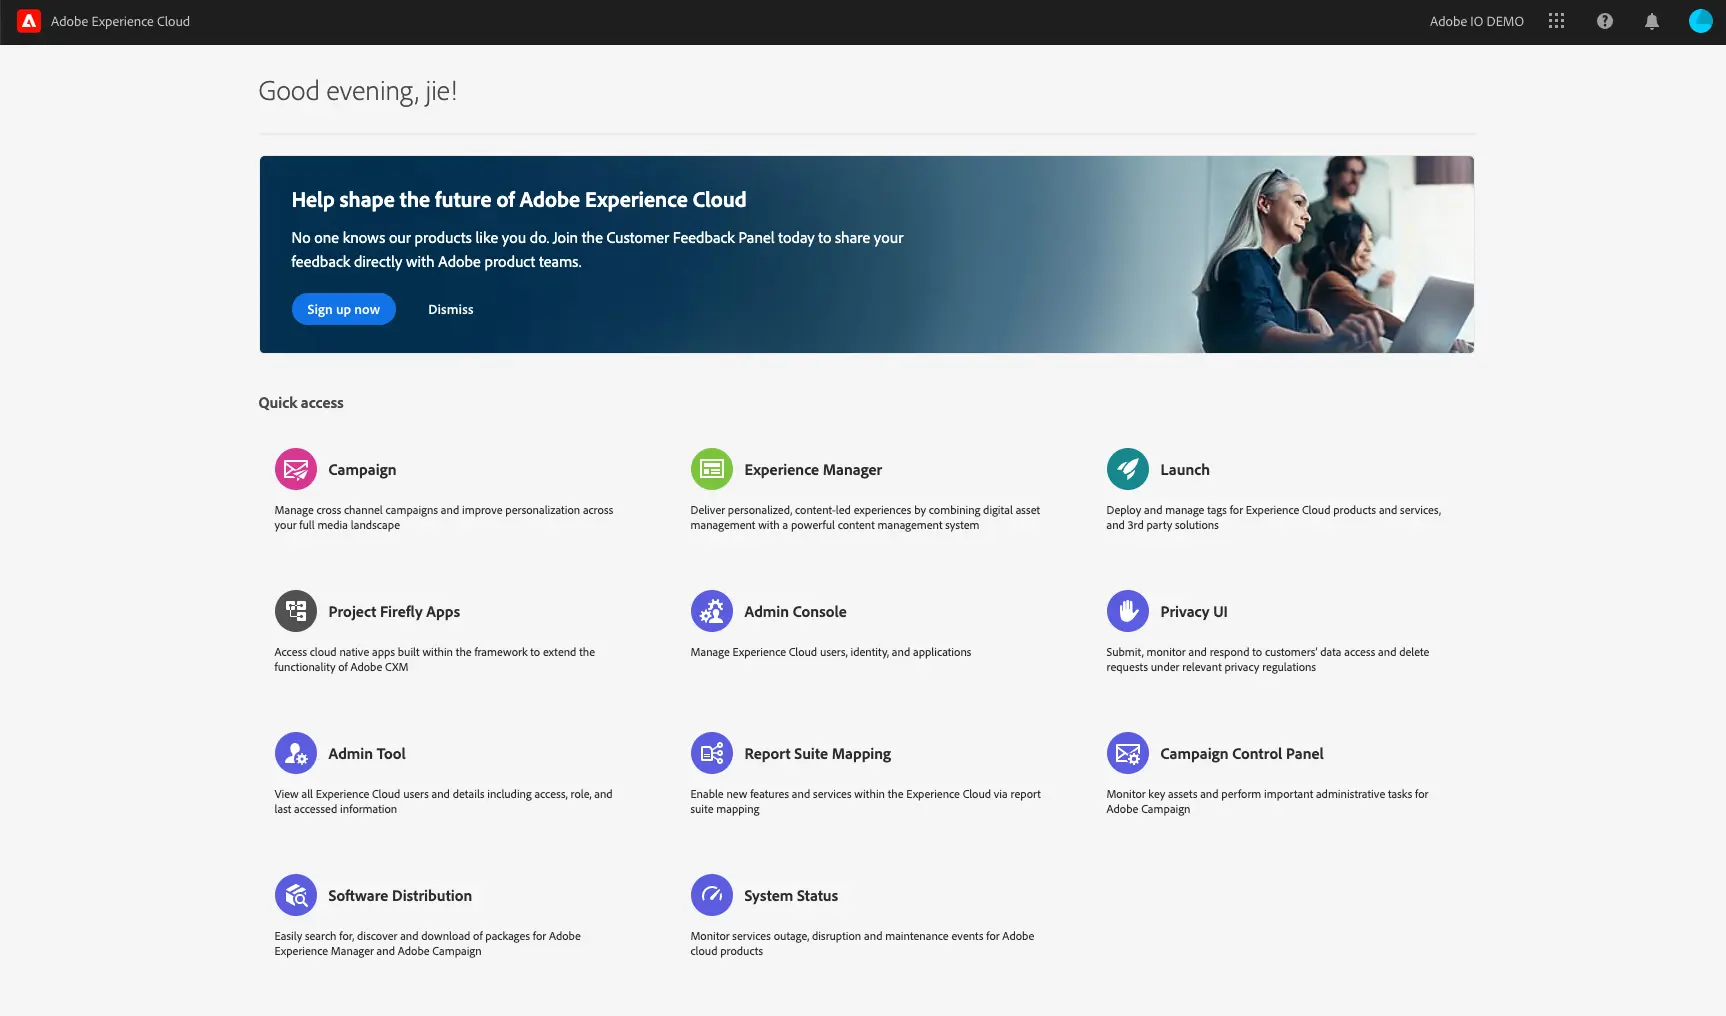Click the Software Distribution search icon
Viewport: 1726px width, 1016px height.
[295, 895]
